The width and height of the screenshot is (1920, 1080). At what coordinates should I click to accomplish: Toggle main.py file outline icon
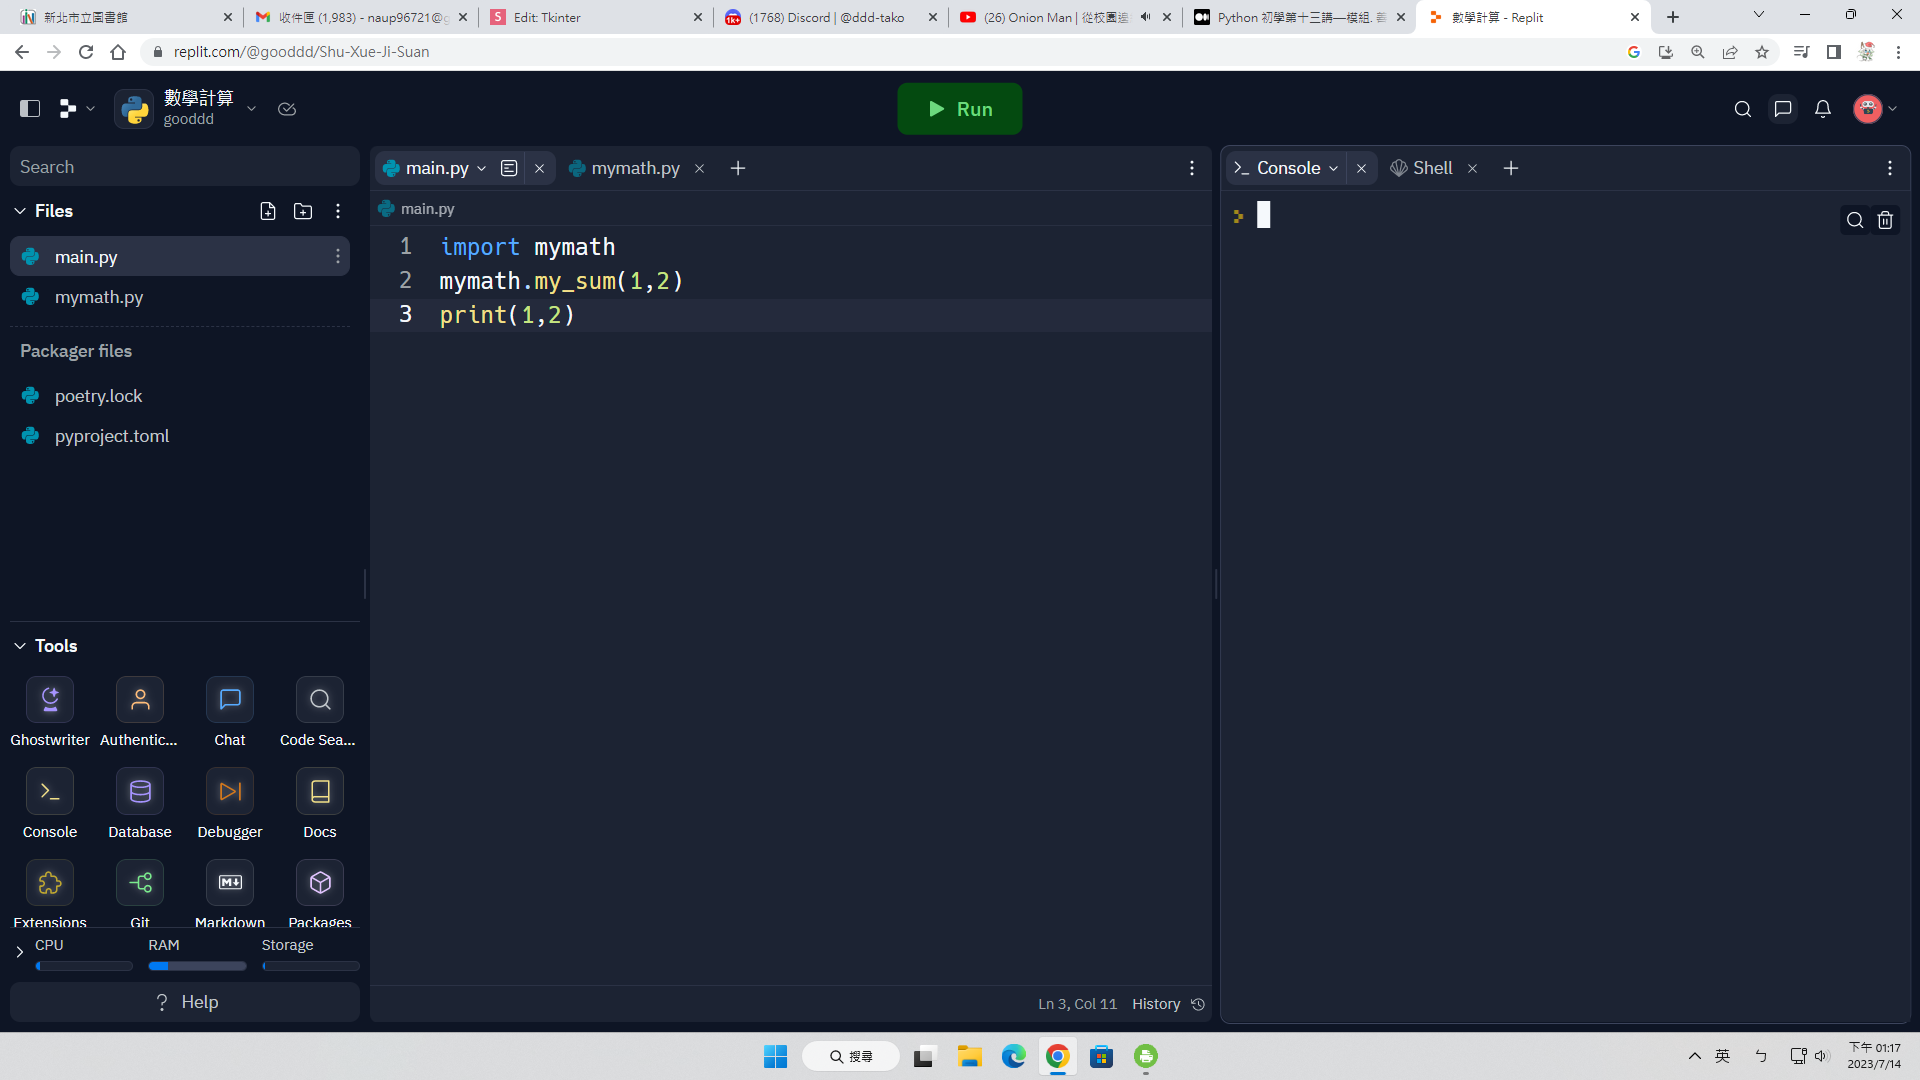(x=509, y=168)
